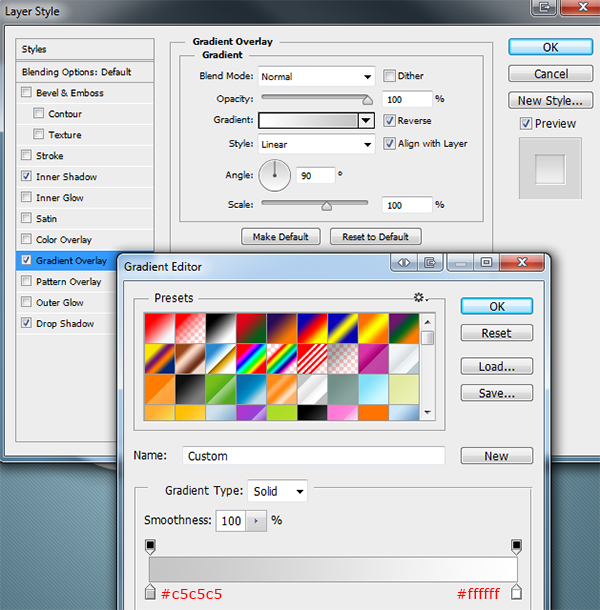The height and width of the screenshot is (610, 600).
Task: Click the Scale slider handle
Action: tap(326, 206)
